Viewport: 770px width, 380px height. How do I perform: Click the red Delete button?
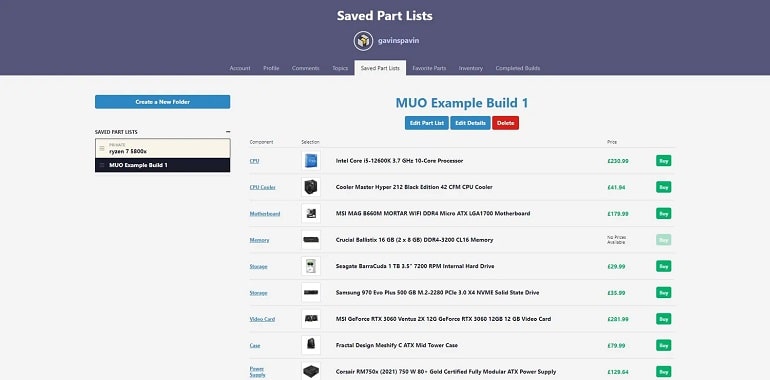coord(505,123)
